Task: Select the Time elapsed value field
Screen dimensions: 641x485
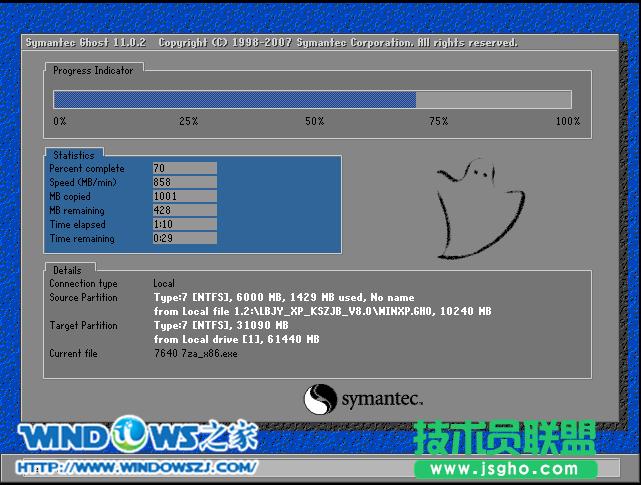Action: 184,225
